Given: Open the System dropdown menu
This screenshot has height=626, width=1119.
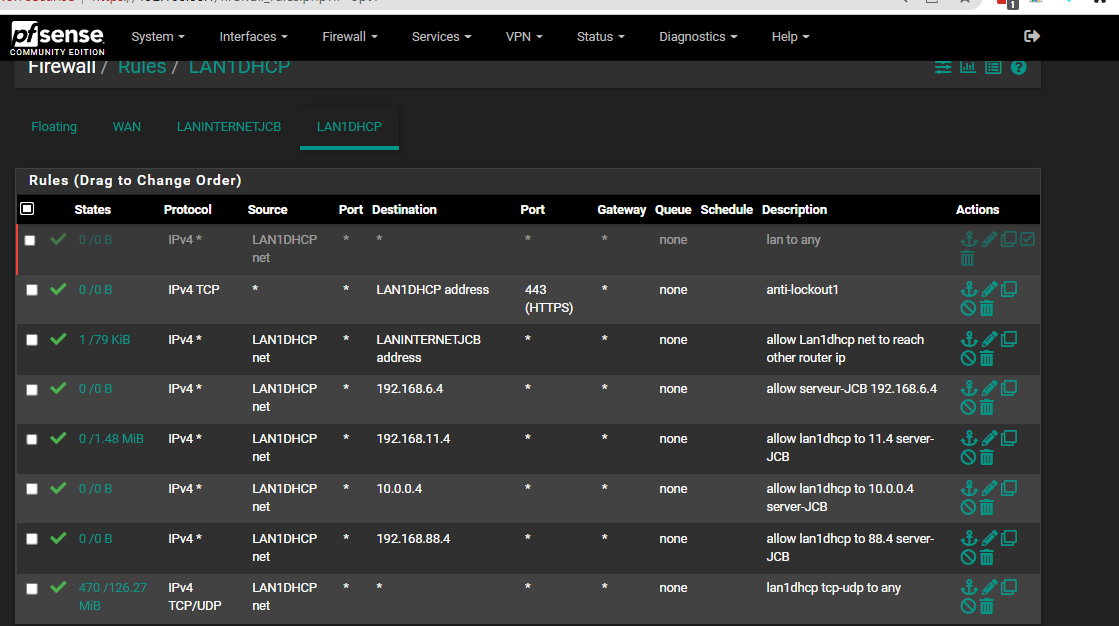Looking at the screenshot, I should (158, 36).
